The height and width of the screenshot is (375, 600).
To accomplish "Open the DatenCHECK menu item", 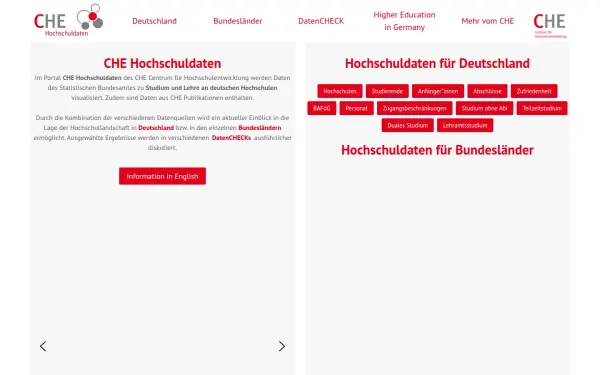I will [x=321, y=21].
